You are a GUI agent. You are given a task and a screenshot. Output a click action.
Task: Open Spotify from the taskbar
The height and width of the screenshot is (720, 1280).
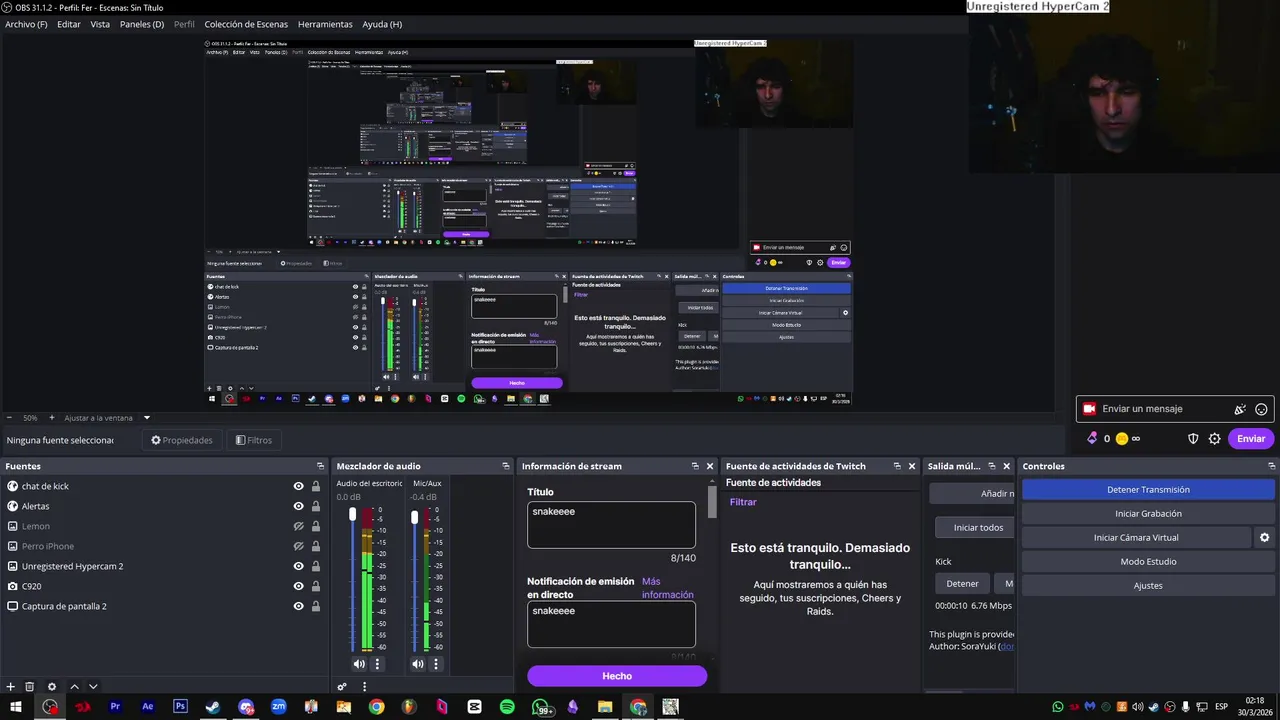point(507,707)
